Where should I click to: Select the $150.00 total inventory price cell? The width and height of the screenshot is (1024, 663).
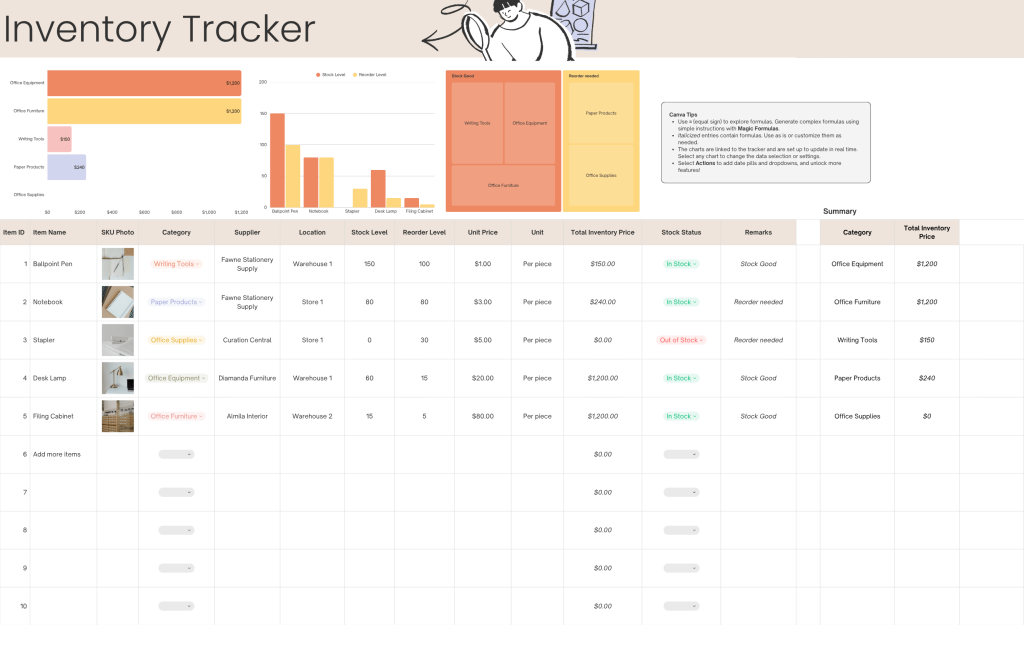pyautogui.click(x=603, y=264)
